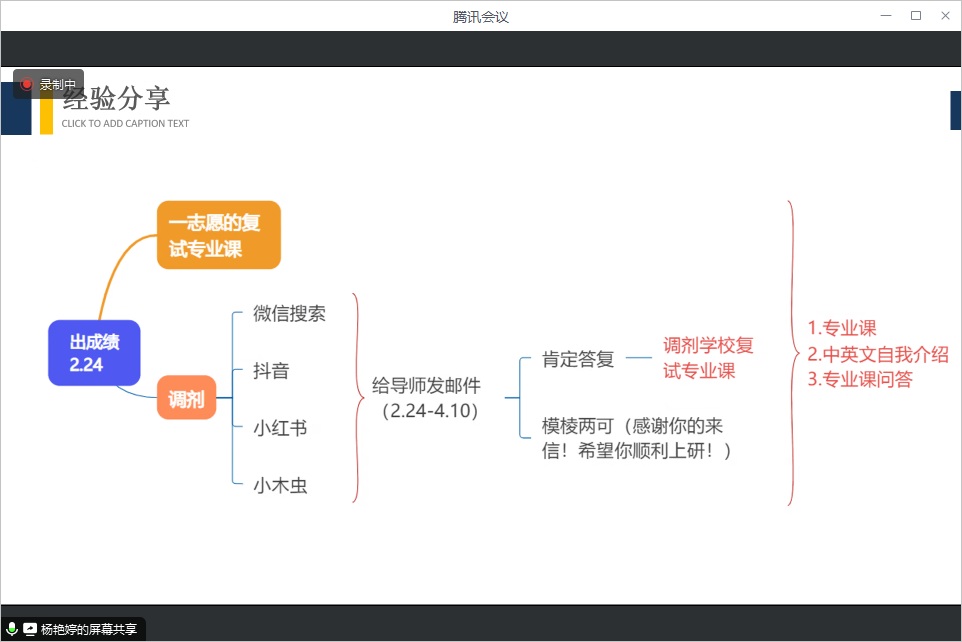
Task: Select the blue 出成绩 2.24 root node
Action: pyautogui.click(x=94, y=353)
